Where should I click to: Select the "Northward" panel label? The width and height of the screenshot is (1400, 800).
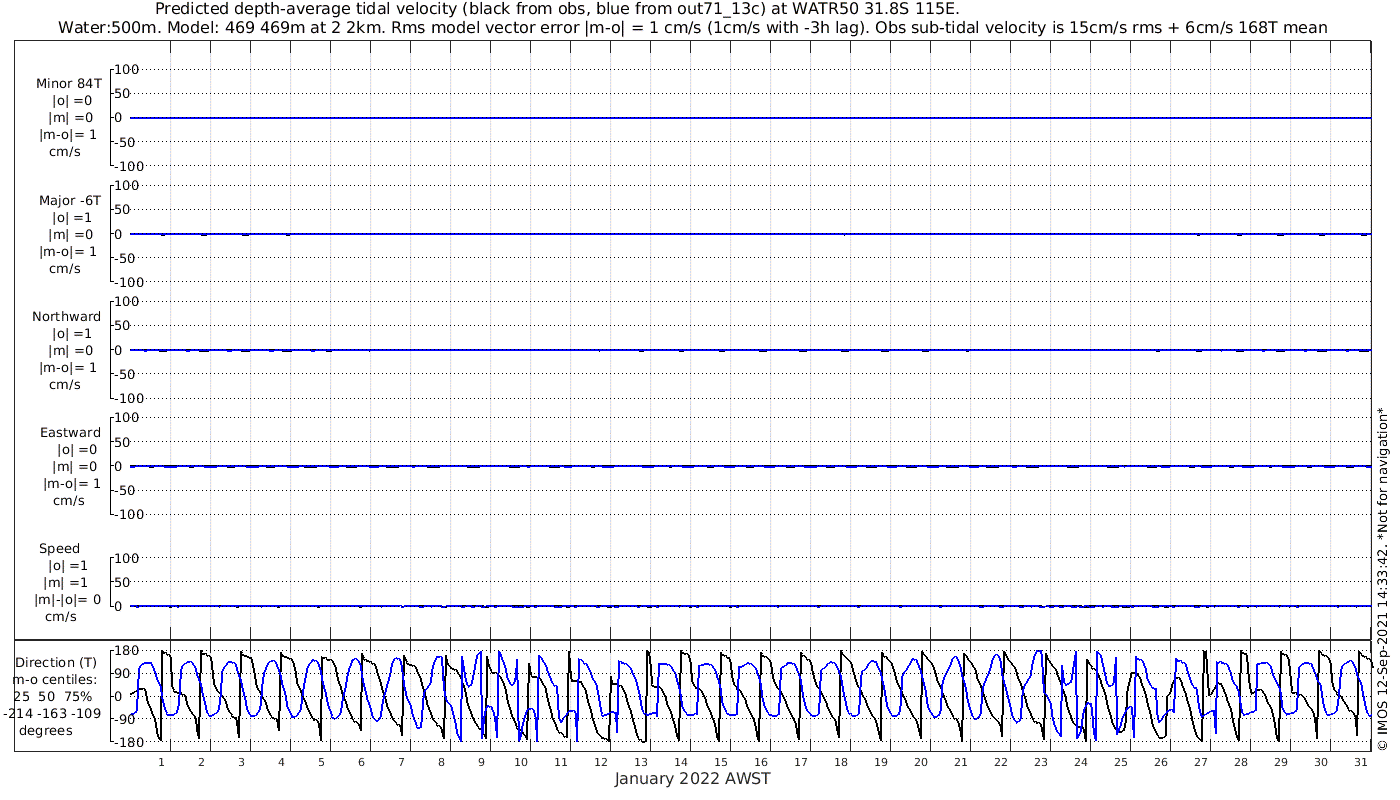pos(66,316)
